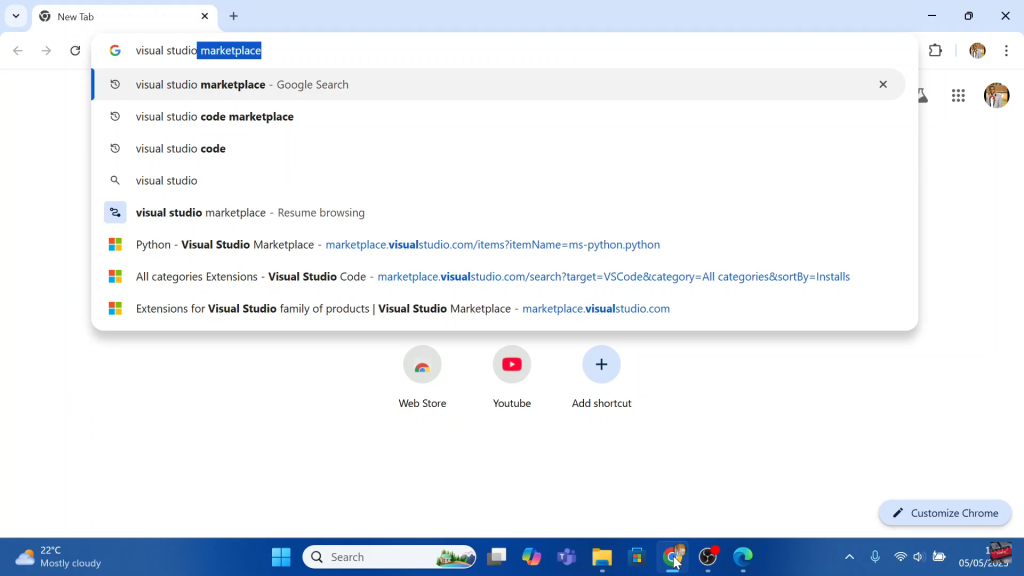
Task: Launch Copilot from the taskbar
Action: click(532, 557)
